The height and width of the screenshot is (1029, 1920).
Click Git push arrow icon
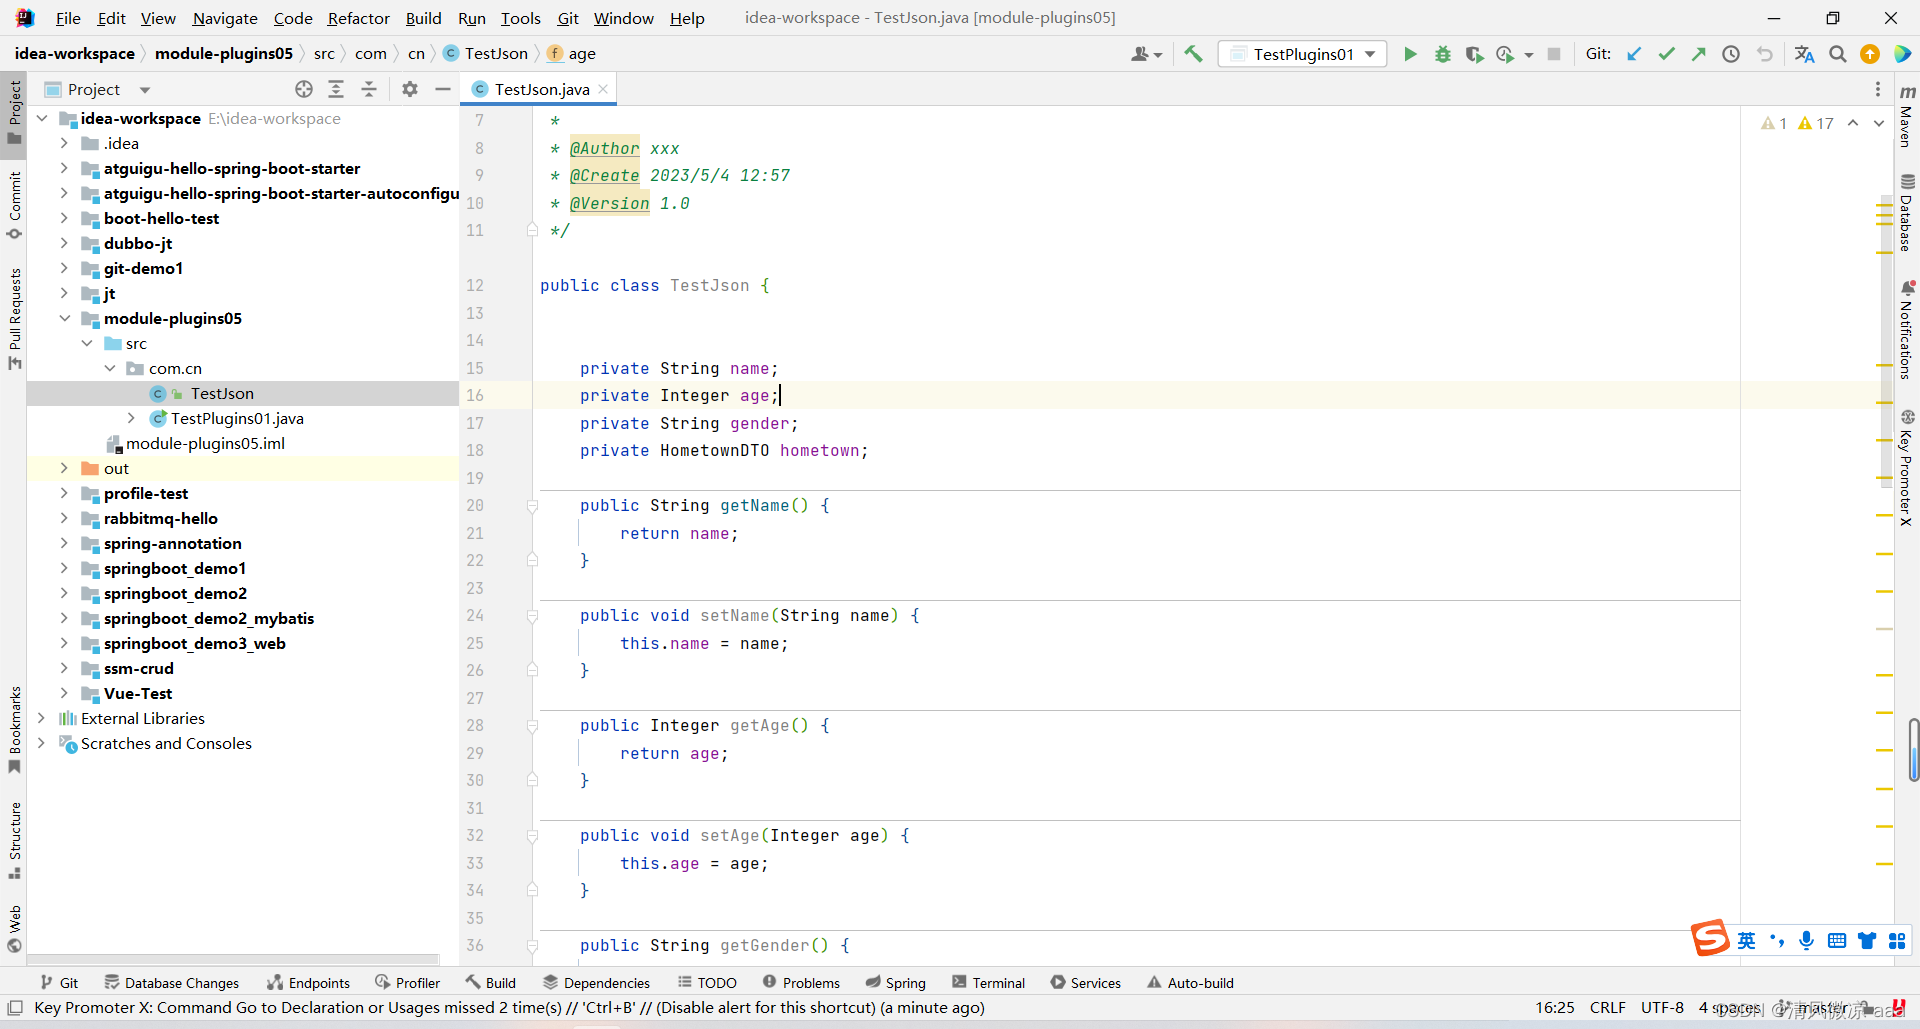coord(1698,54)
